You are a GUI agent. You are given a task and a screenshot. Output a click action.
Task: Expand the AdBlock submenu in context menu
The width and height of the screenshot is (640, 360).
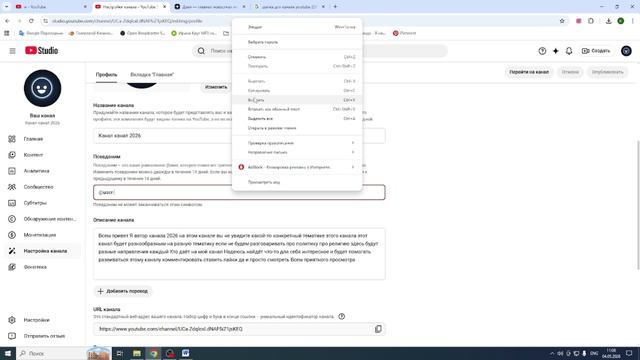[x=297, y=167]
